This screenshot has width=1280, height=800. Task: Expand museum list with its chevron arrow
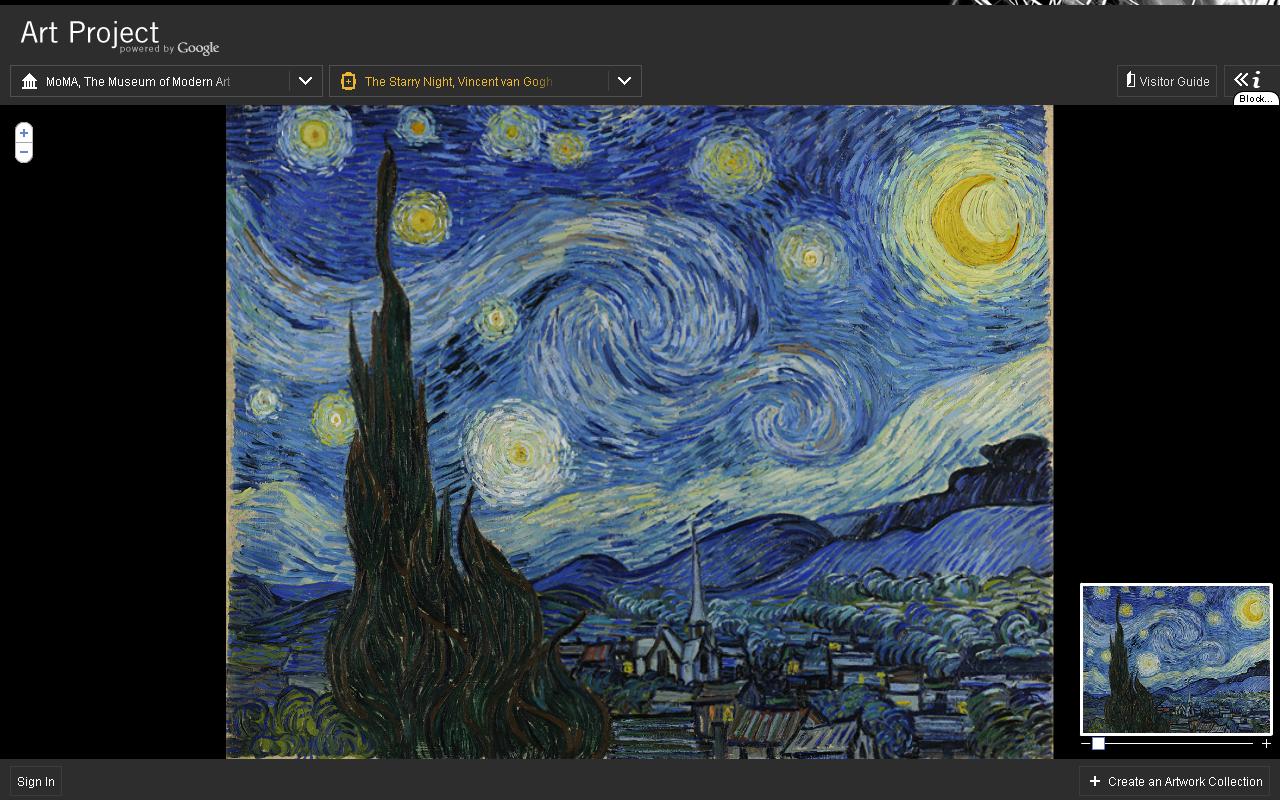click(x=305, y=81)
